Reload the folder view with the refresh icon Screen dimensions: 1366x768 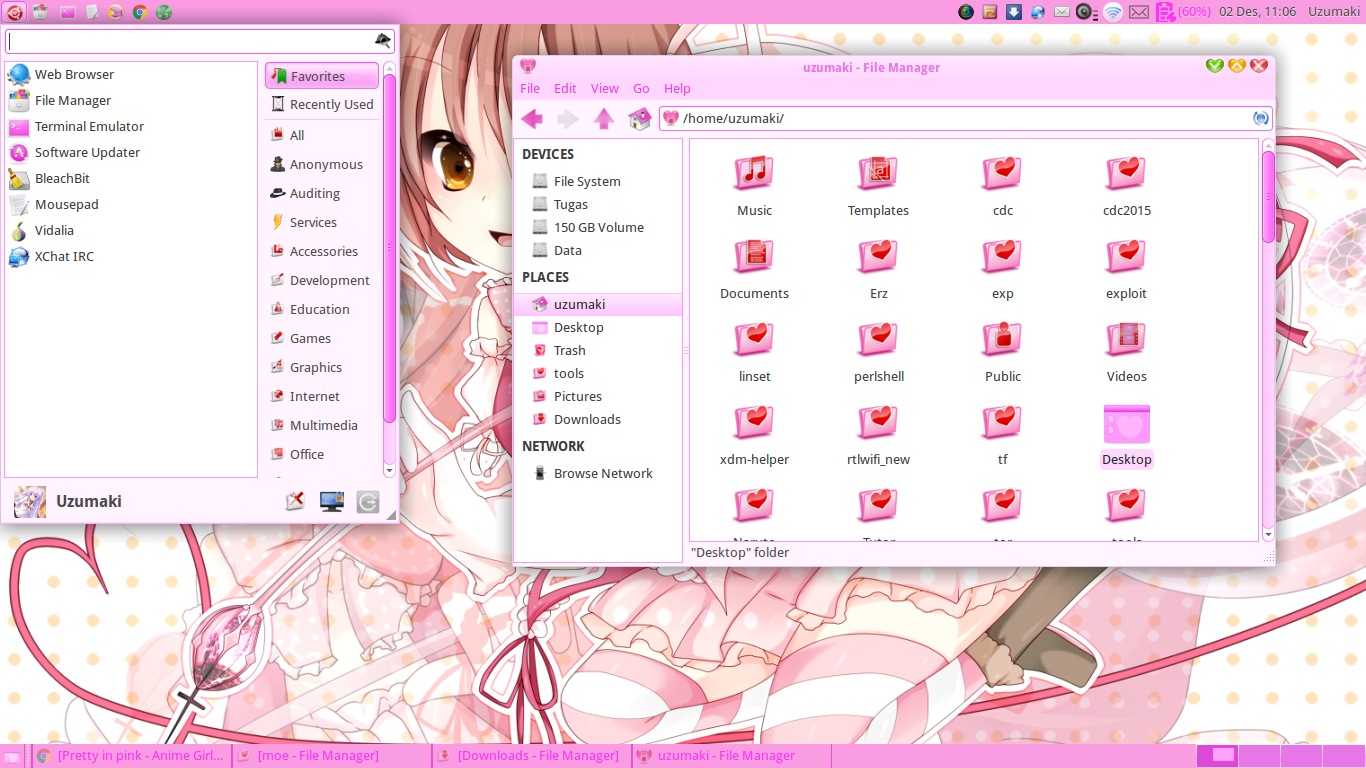(x=1261, y=118)
